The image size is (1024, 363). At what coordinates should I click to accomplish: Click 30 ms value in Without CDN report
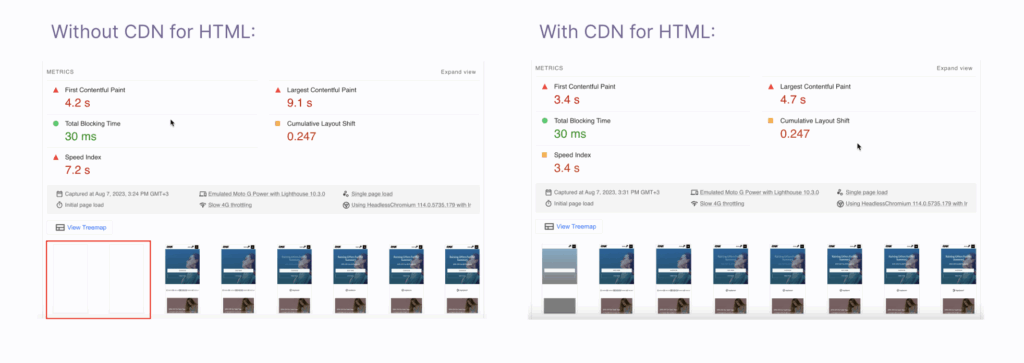[x=81, y=136]
